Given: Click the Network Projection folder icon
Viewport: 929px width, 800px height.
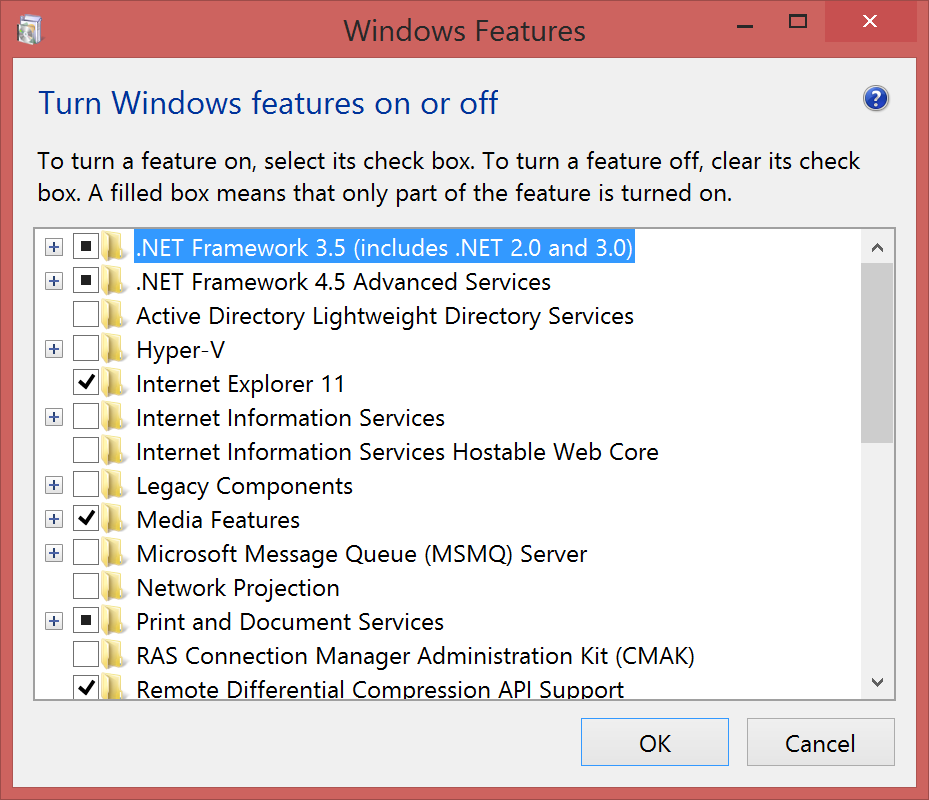Looking at the screenshot, I should click(113, 587).
